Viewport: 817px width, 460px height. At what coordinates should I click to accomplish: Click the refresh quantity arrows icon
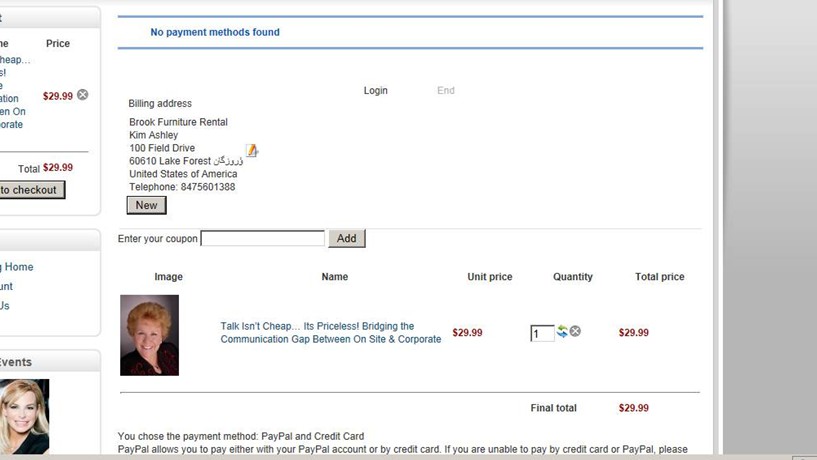(562, 332)
